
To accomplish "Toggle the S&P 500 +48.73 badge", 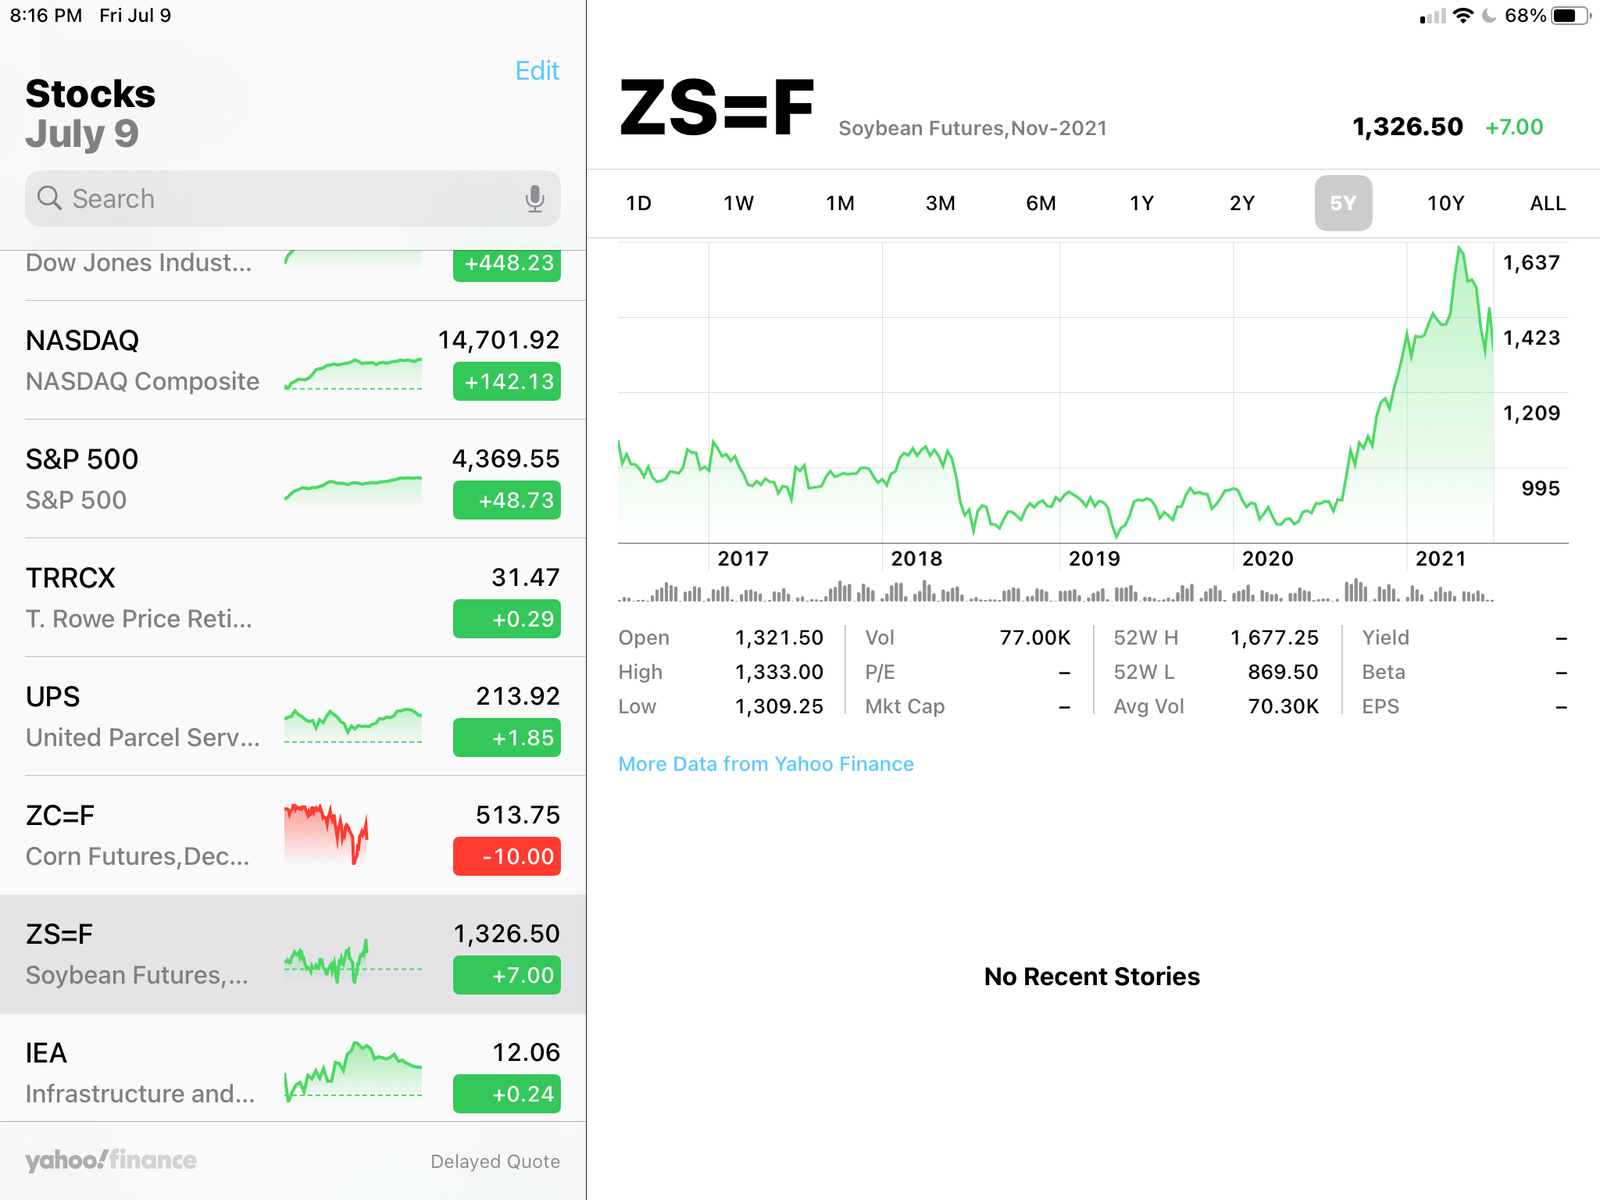I will pos(507,500).
